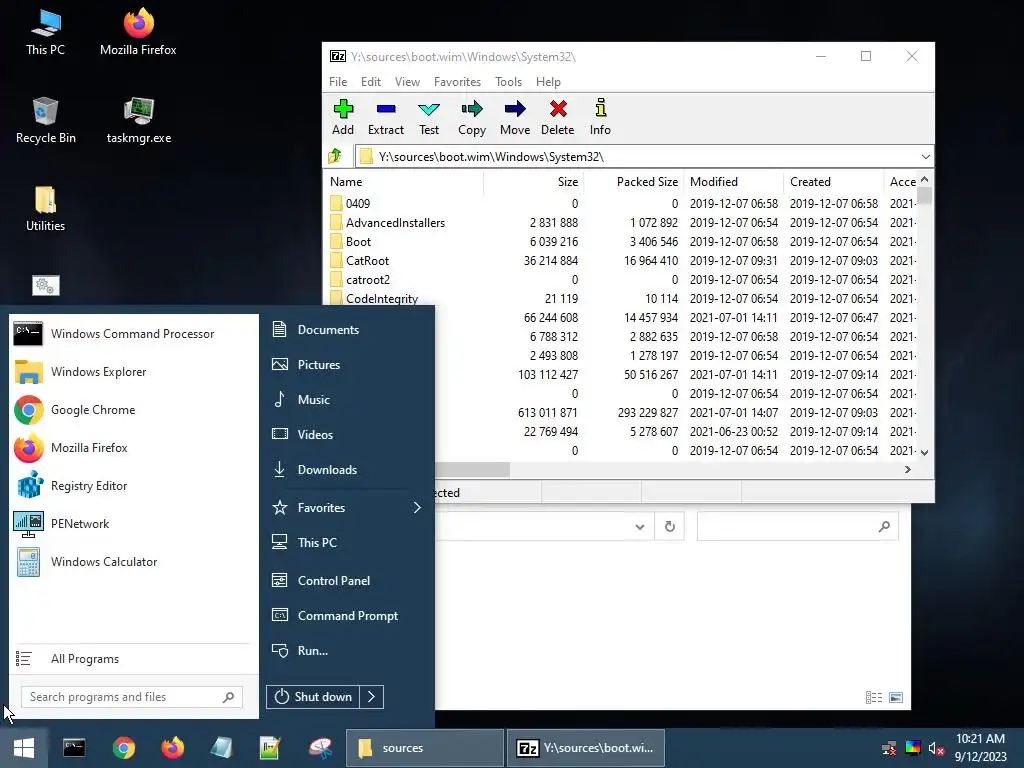
Task: Open Command Prompt from the Start menu
Action: [x=347, y=616]
